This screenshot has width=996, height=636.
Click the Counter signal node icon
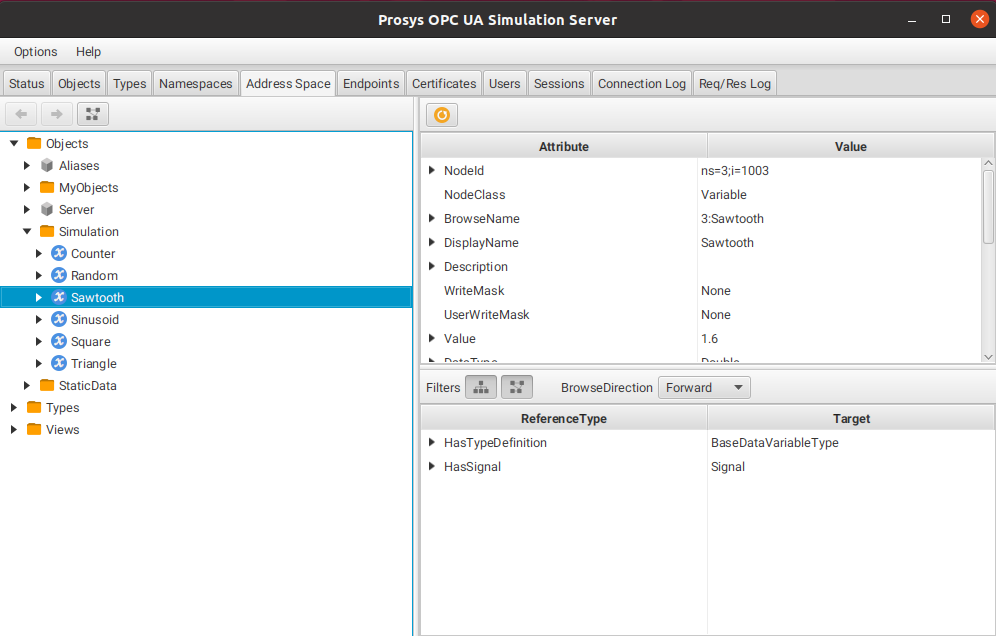pyautogui.click(x=58, y=253)
